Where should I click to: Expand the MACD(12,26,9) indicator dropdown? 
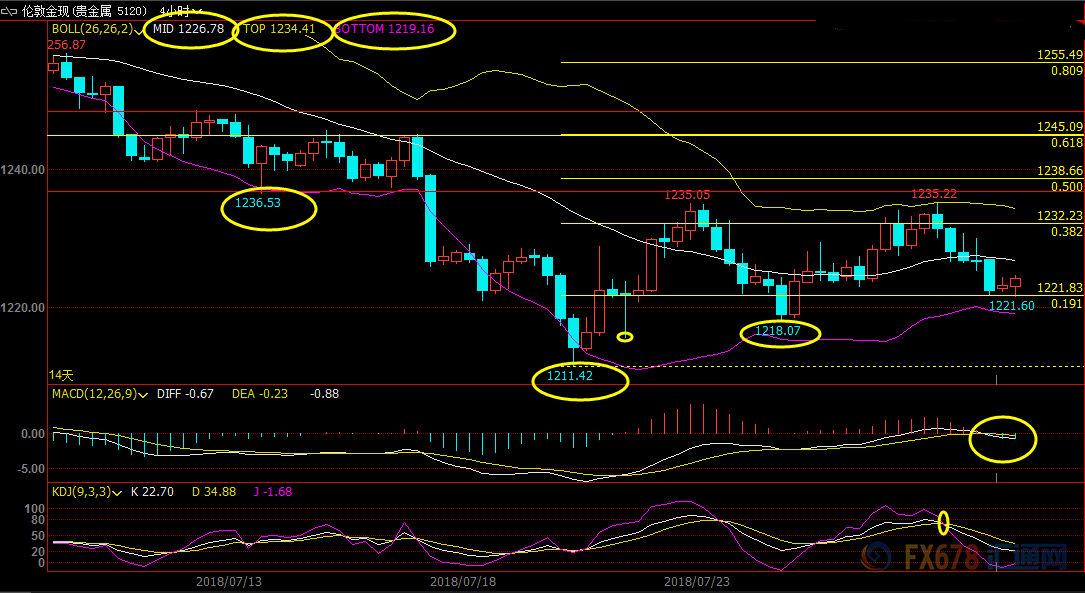144,394
